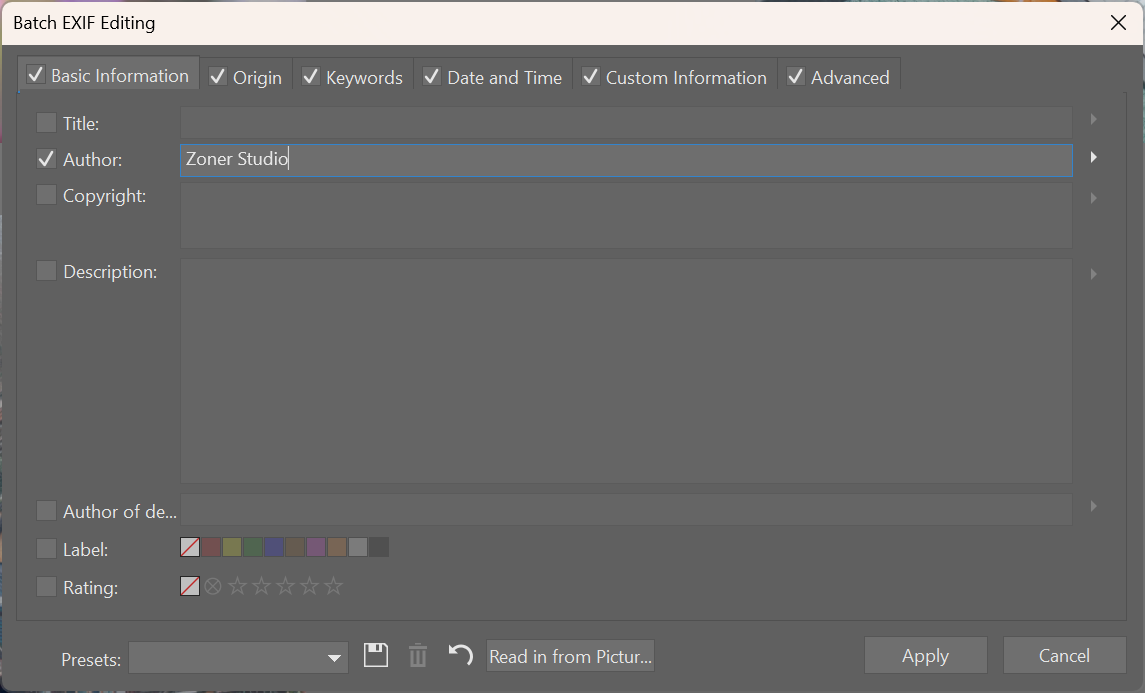Click the Cancel button
This screenshot has height=693, width=1145.
1064,655
